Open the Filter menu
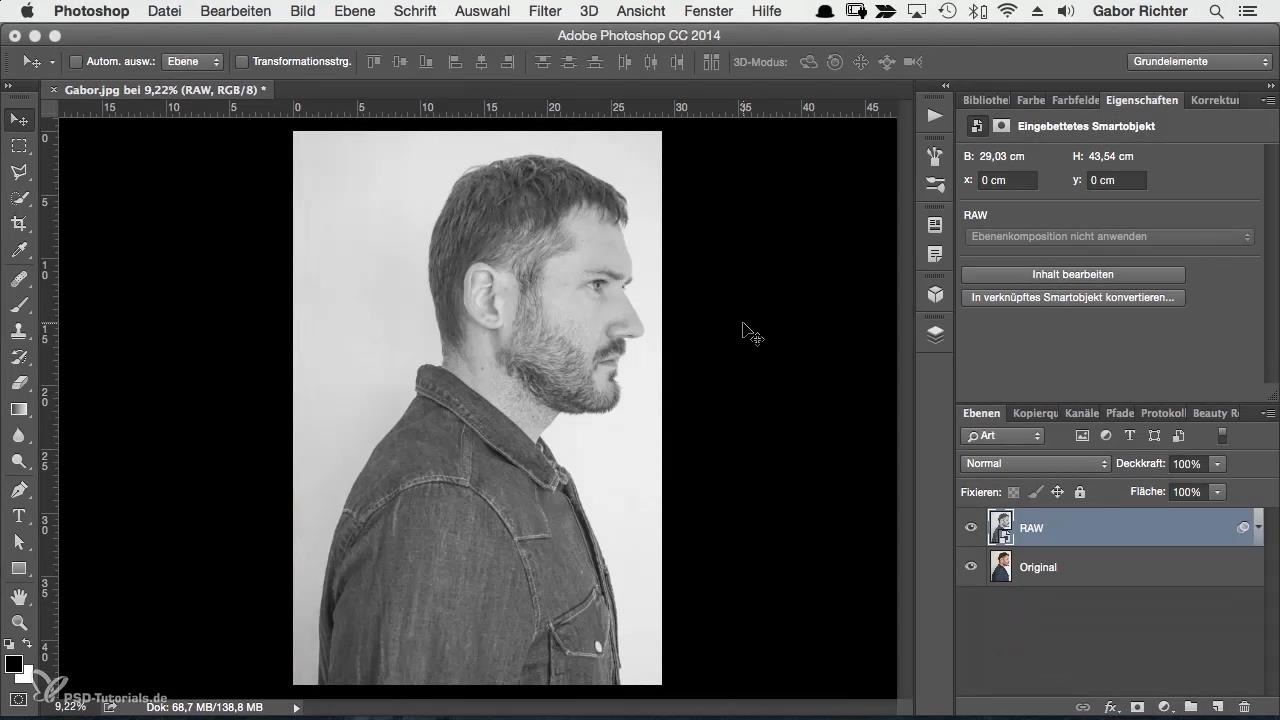 (545, 11)
